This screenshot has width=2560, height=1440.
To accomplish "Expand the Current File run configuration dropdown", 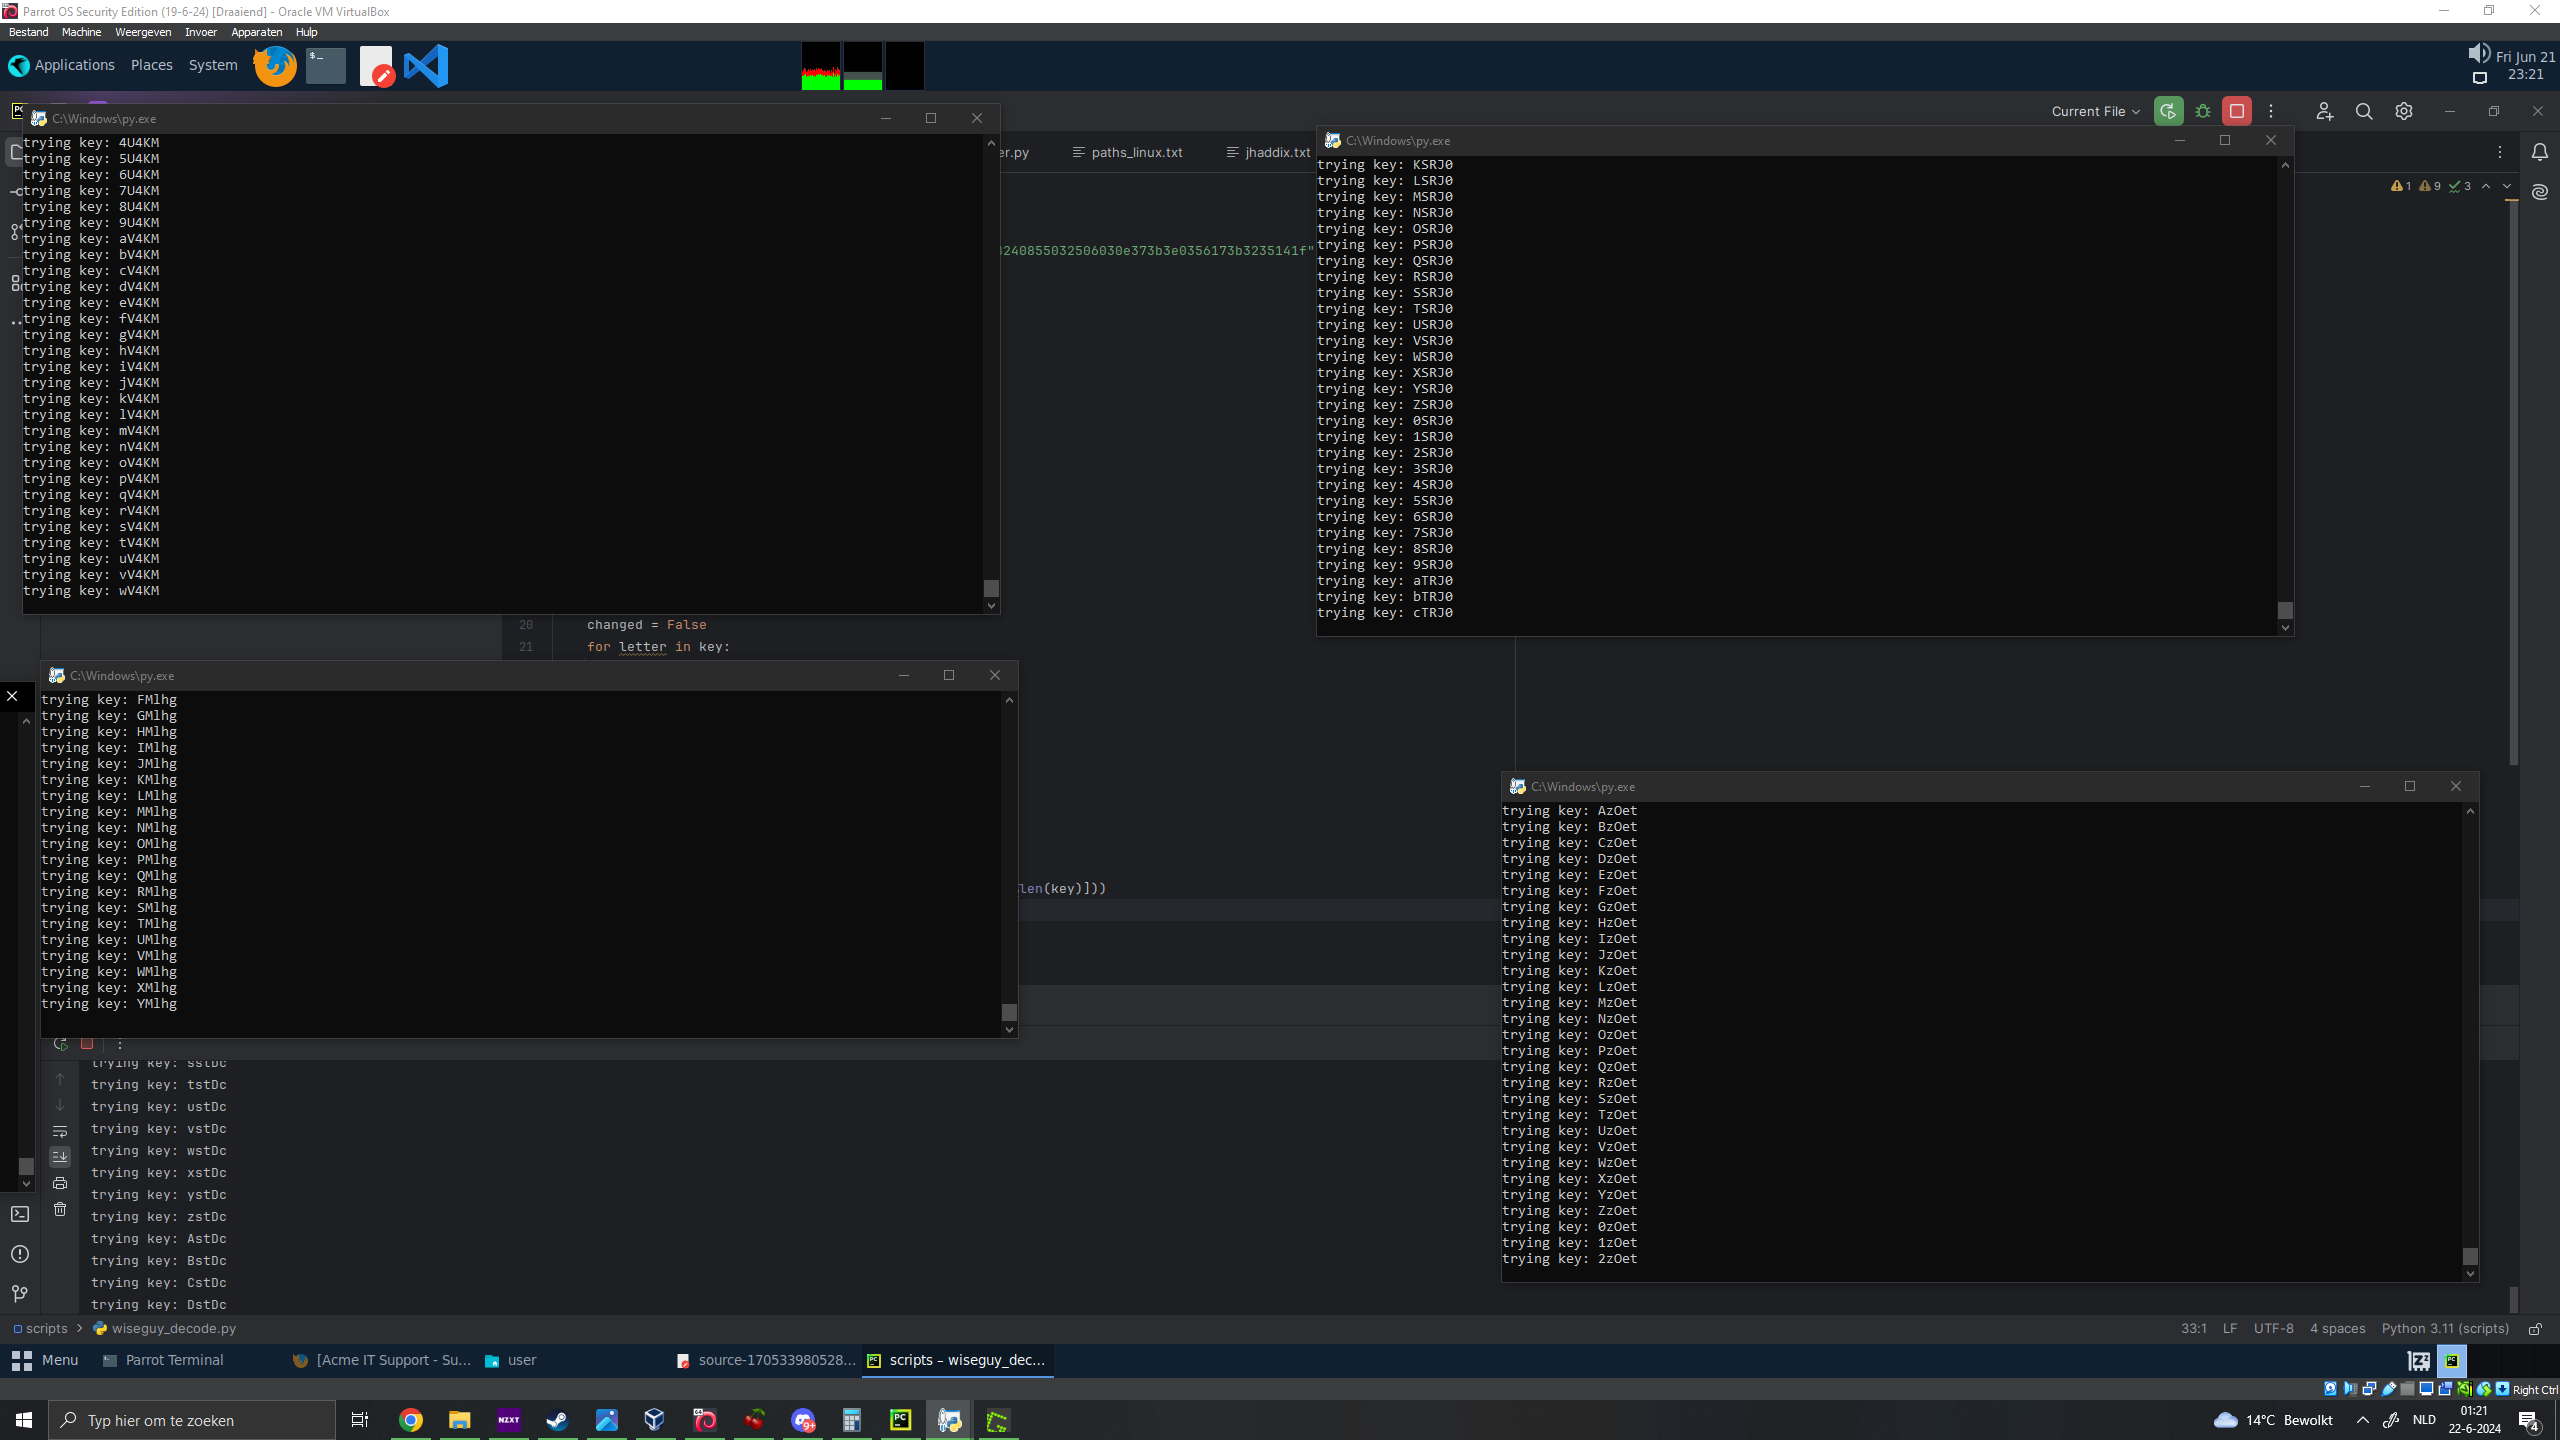I will point(2095,111).
